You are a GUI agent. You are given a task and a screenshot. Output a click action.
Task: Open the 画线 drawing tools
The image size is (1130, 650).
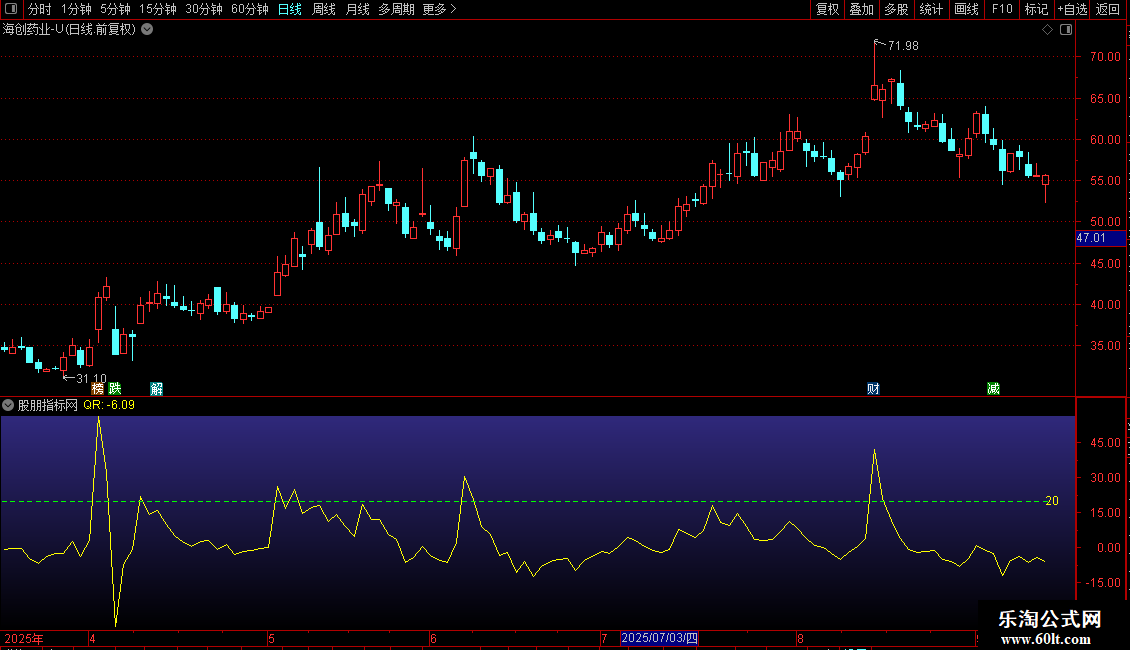click(966, 9)
